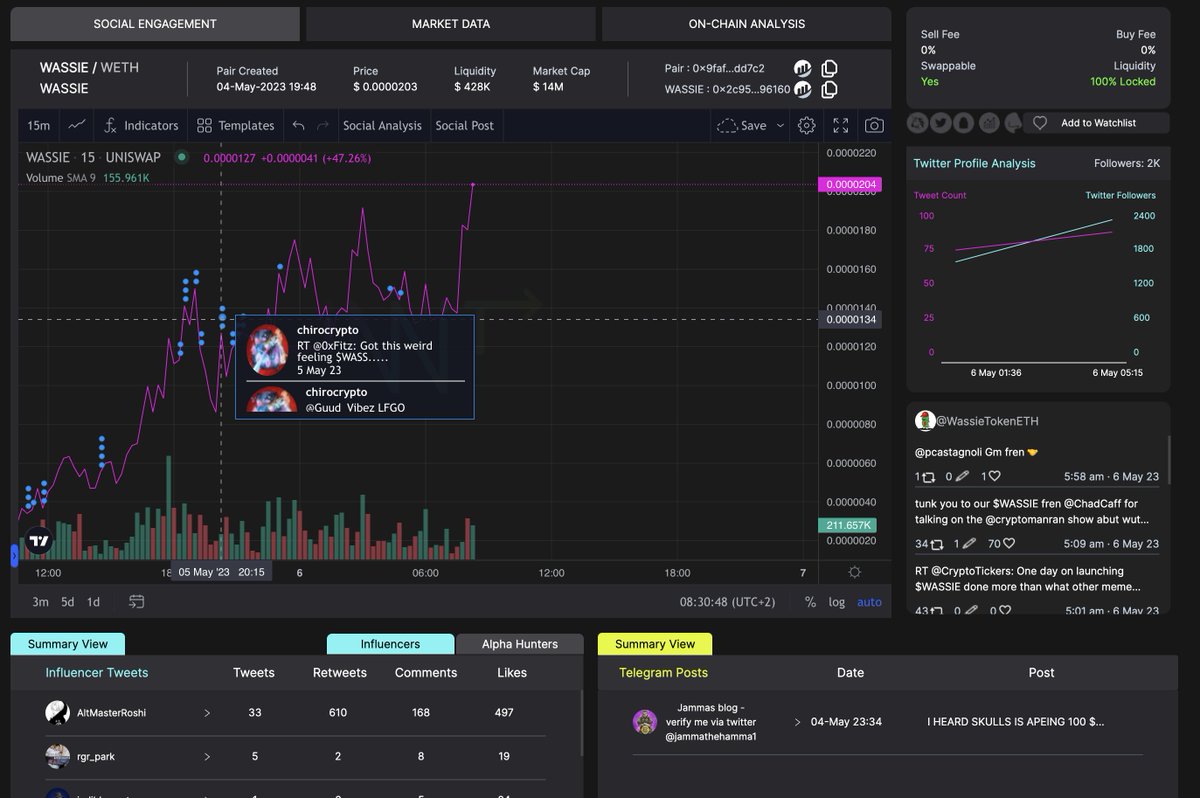Image resolution: width=1200 pixels, height=798 pixels.
Task: Switch to Market Data tab
Action: 451,24
